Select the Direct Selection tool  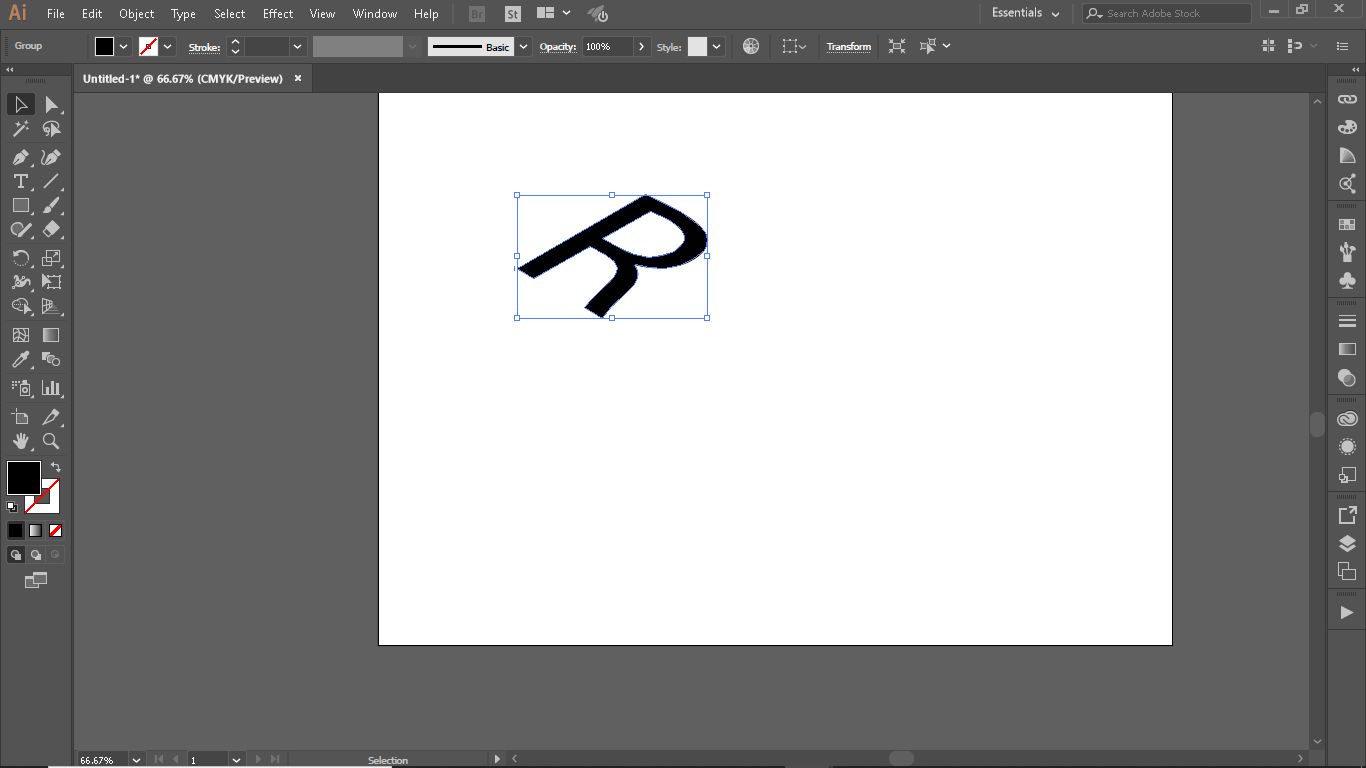pyautogui.click(x=51, y=105)
